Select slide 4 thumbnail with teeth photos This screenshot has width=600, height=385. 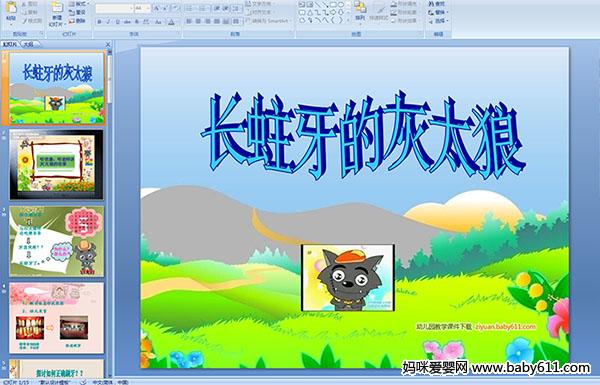click(56, 318)
